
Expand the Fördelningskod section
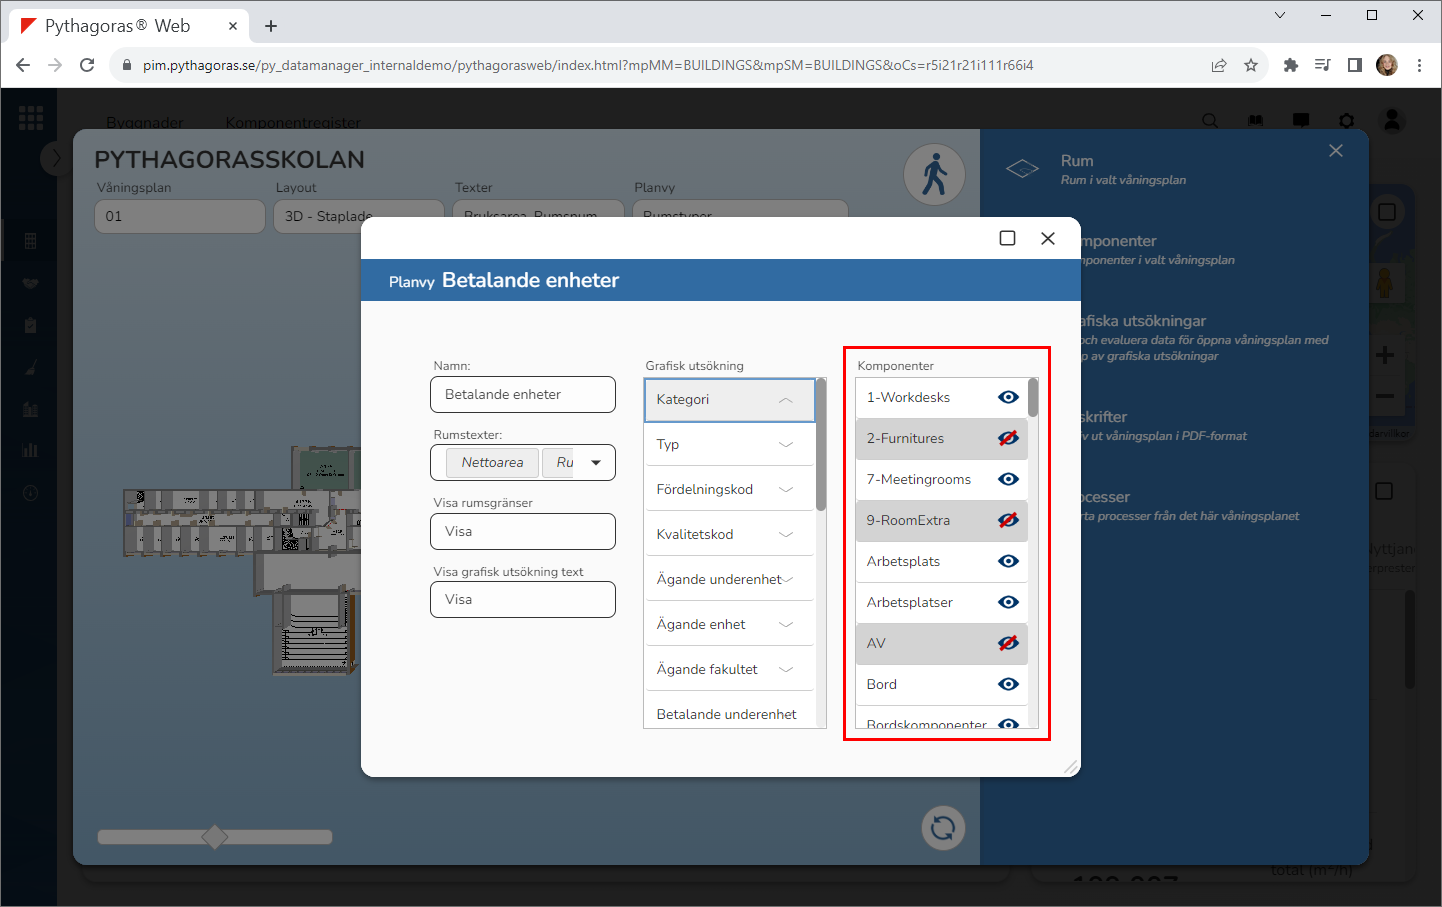[785, 490]
